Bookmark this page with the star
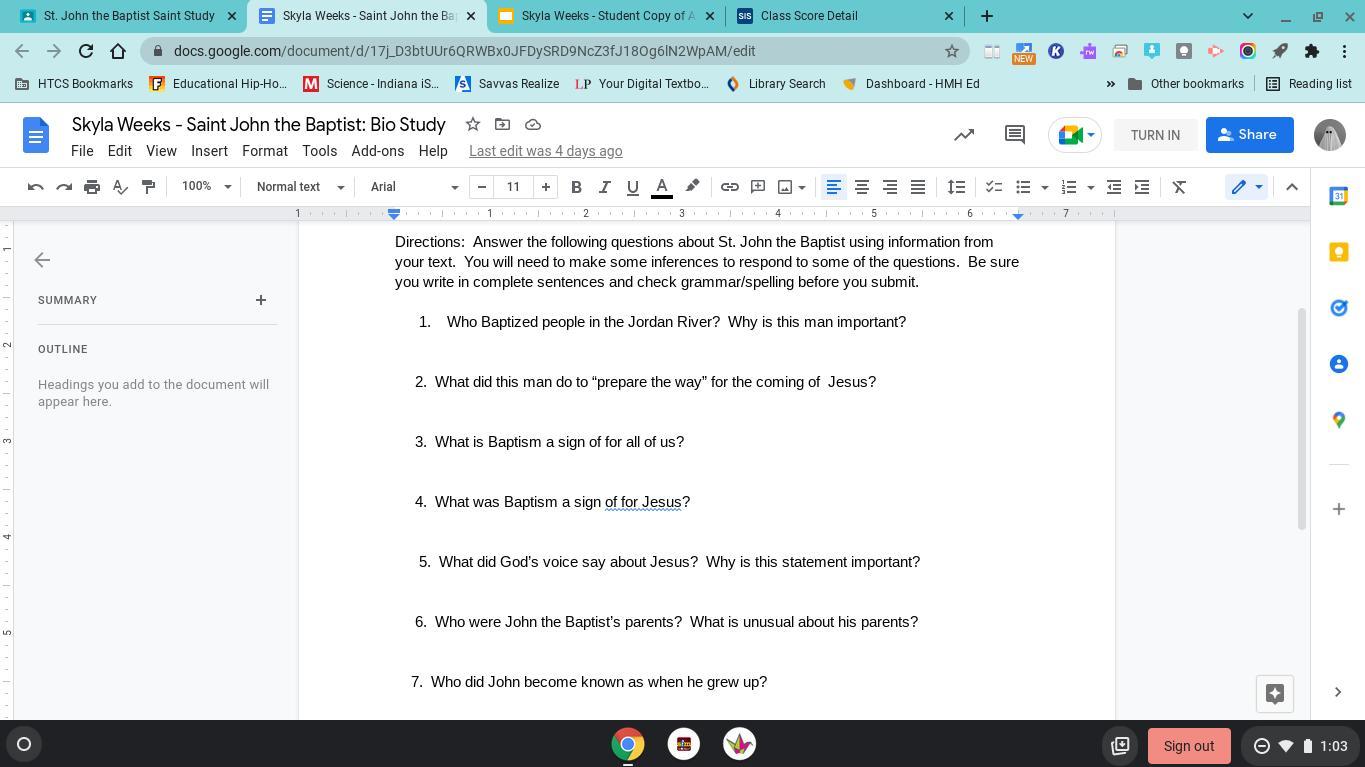 [x=952, y=51]
